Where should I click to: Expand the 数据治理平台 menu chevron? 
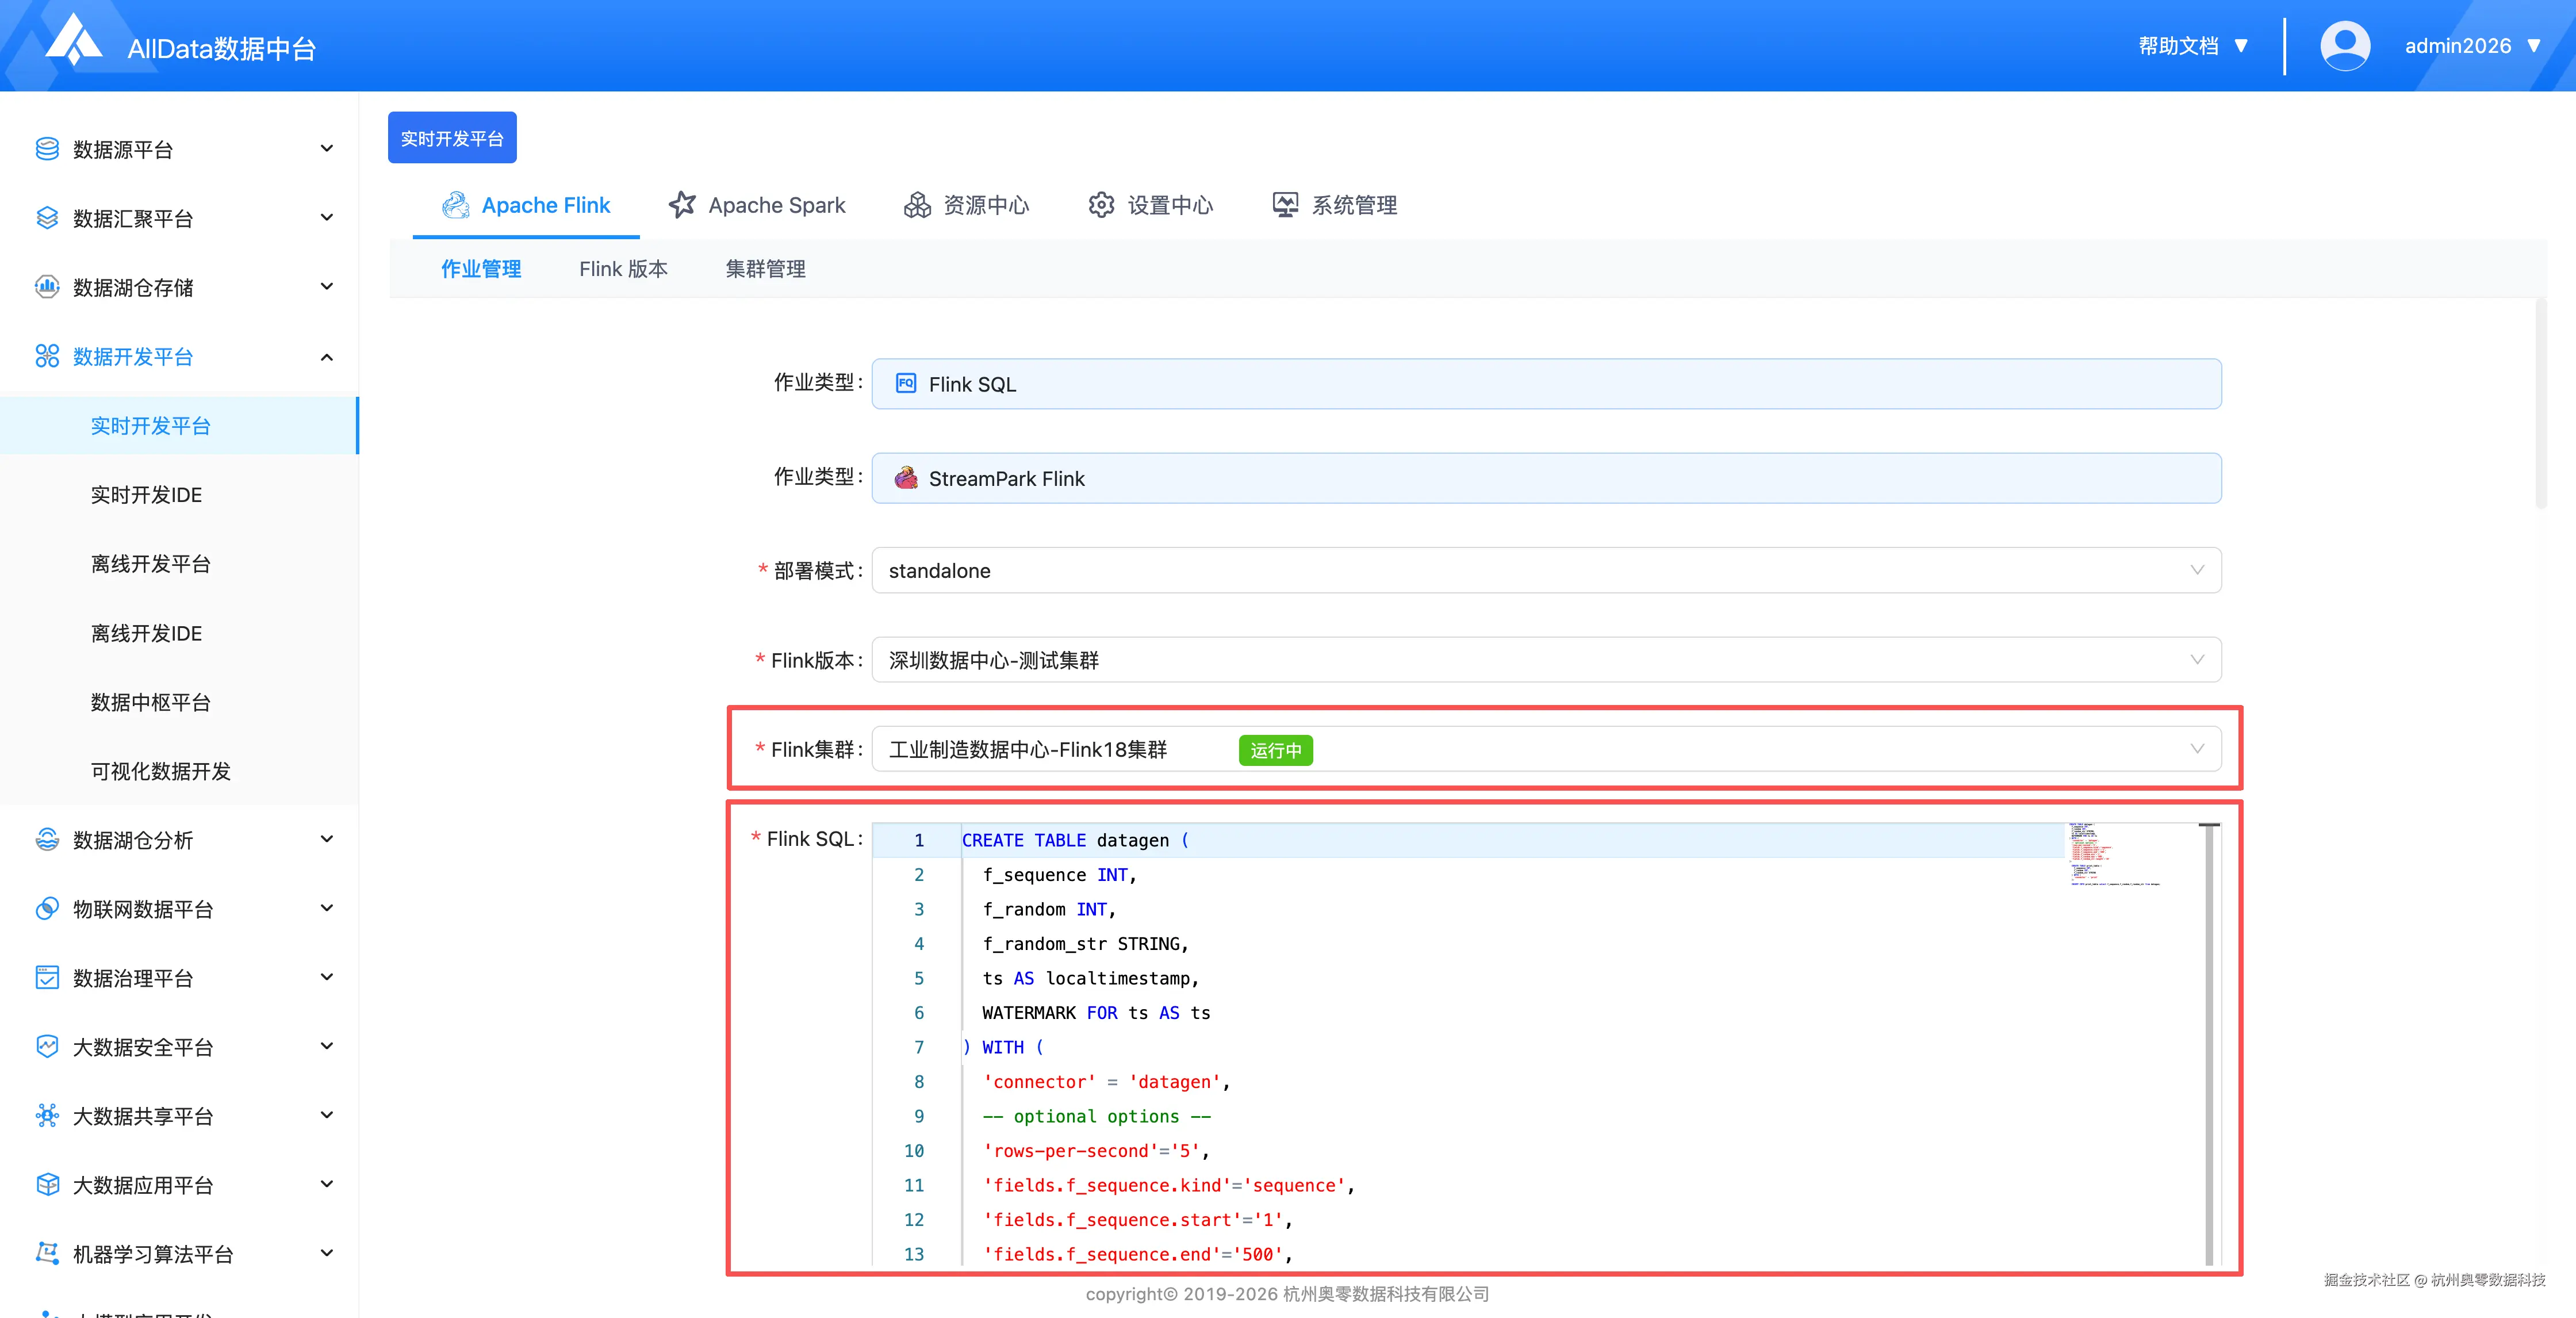click(x=326, y=977)
